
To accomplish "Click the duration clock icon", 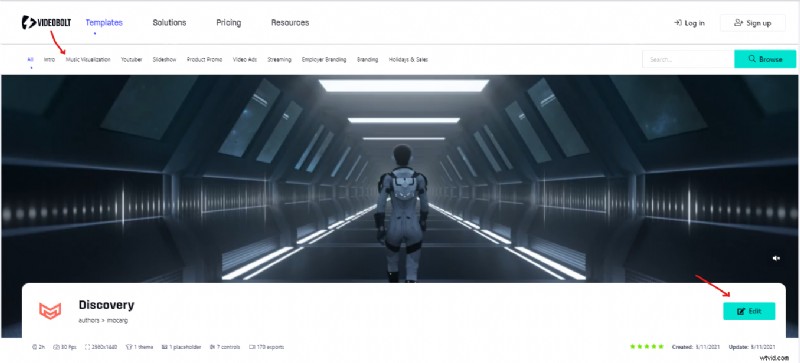I will 35,347.
